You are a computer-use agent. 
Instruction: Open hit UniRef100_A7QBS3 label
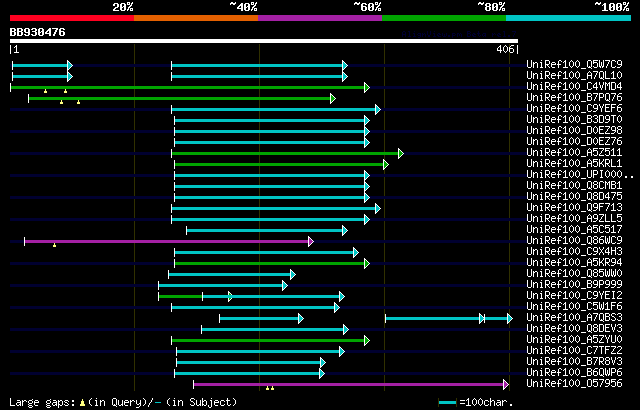(574, 317)
